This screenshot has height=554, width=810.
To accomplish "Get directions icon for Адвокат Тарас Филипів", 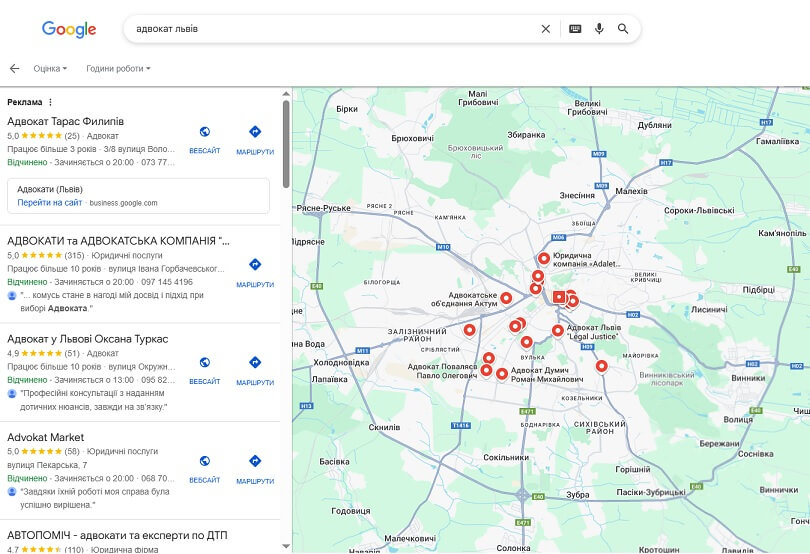I will coord(255,132).
